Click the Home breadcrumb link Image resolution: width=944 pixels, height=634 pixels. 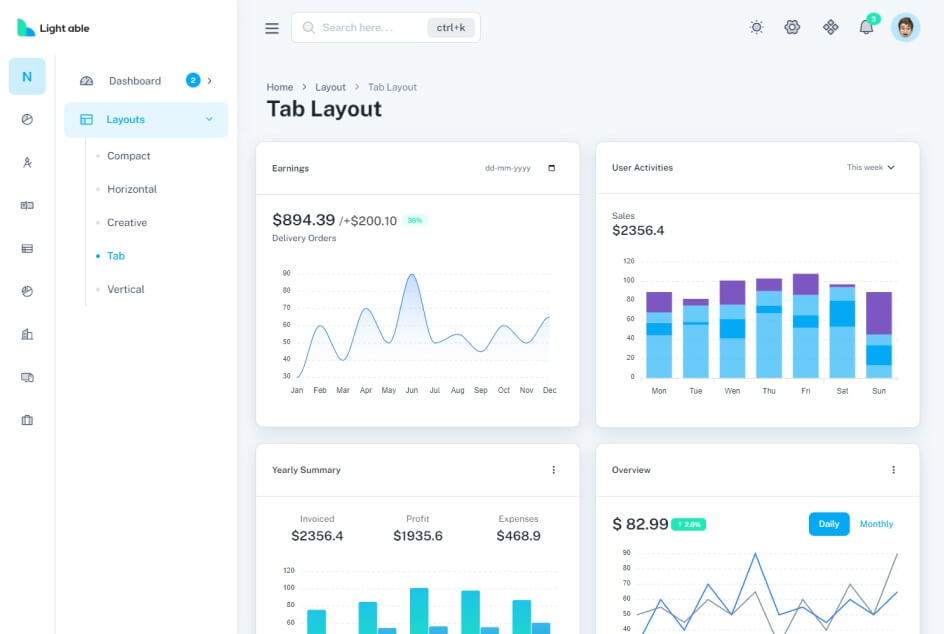coord(279,87)
